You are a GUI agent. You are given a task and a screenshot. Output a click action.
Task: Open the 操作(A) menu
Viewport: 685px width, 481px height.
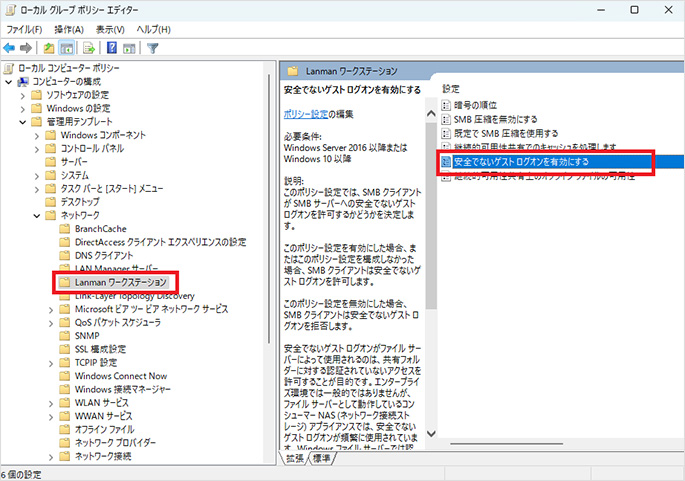pyautogui.click(x=70, y=28)
